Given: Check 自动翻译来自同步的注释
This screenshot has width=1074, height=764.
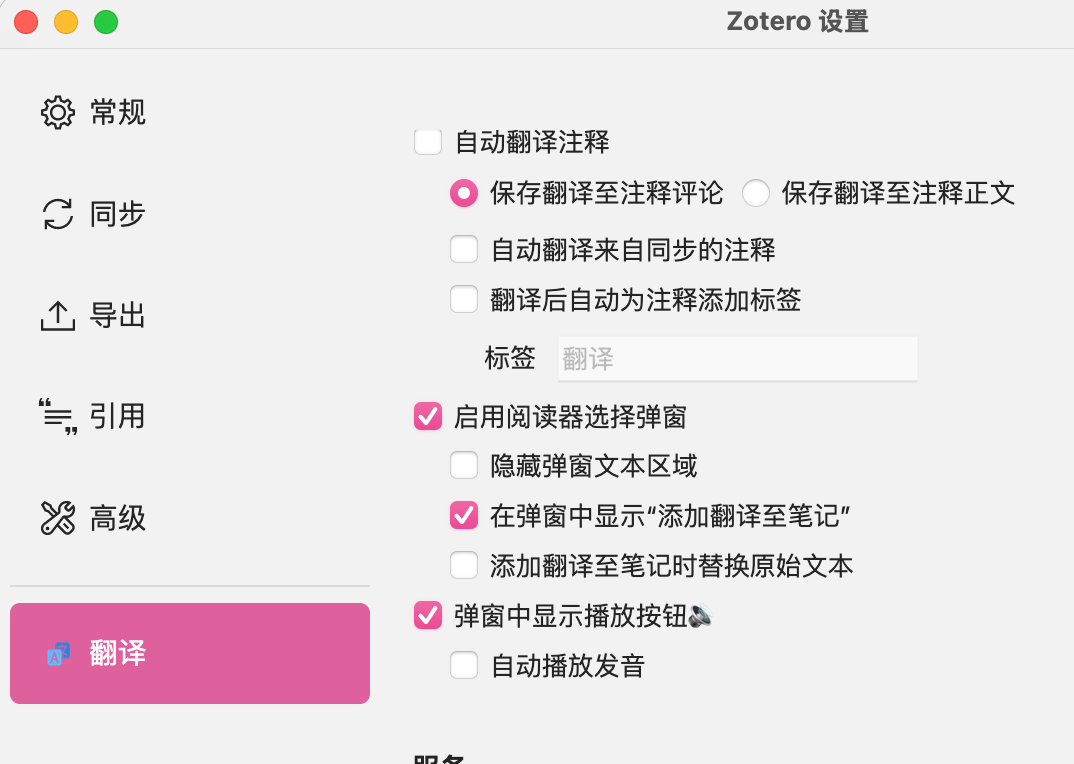Looking at the screenshot, I should click(x=464, y=249).
